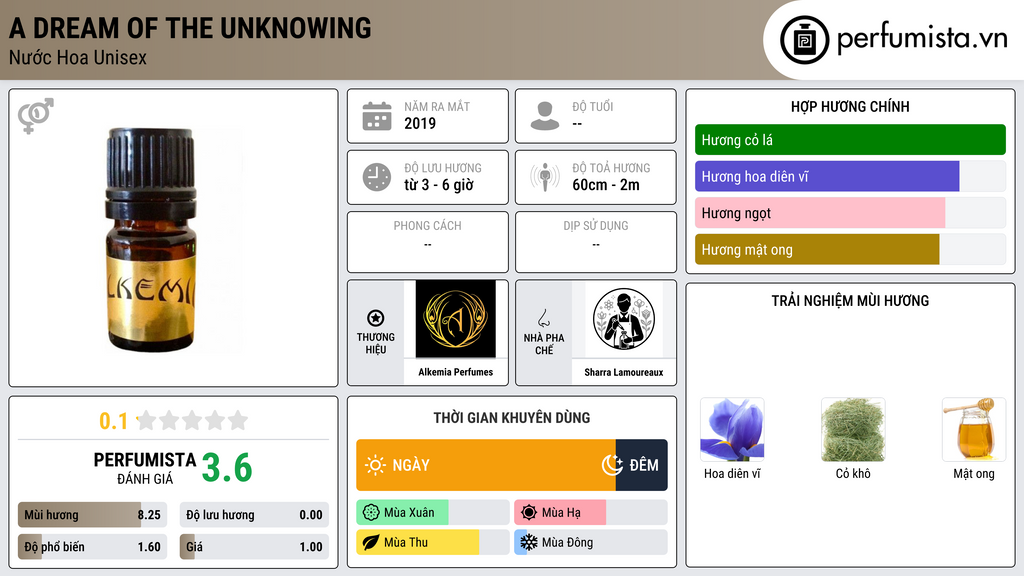
Task: Select the Hoa diên vĩ iris note image
Action: point(732,430)
